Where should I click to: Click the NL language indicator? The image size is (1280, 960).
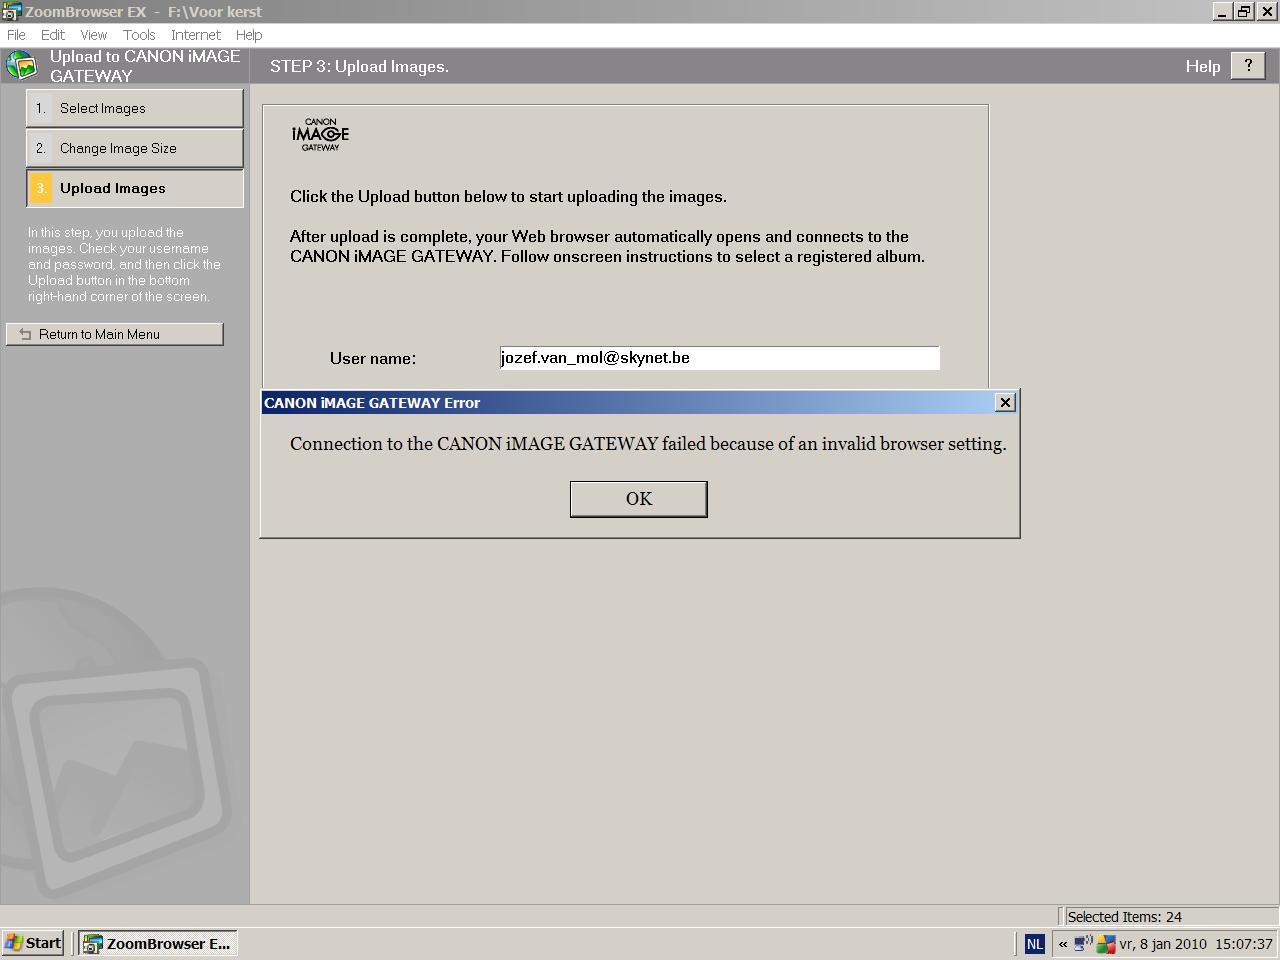[x=1035, y=943]
